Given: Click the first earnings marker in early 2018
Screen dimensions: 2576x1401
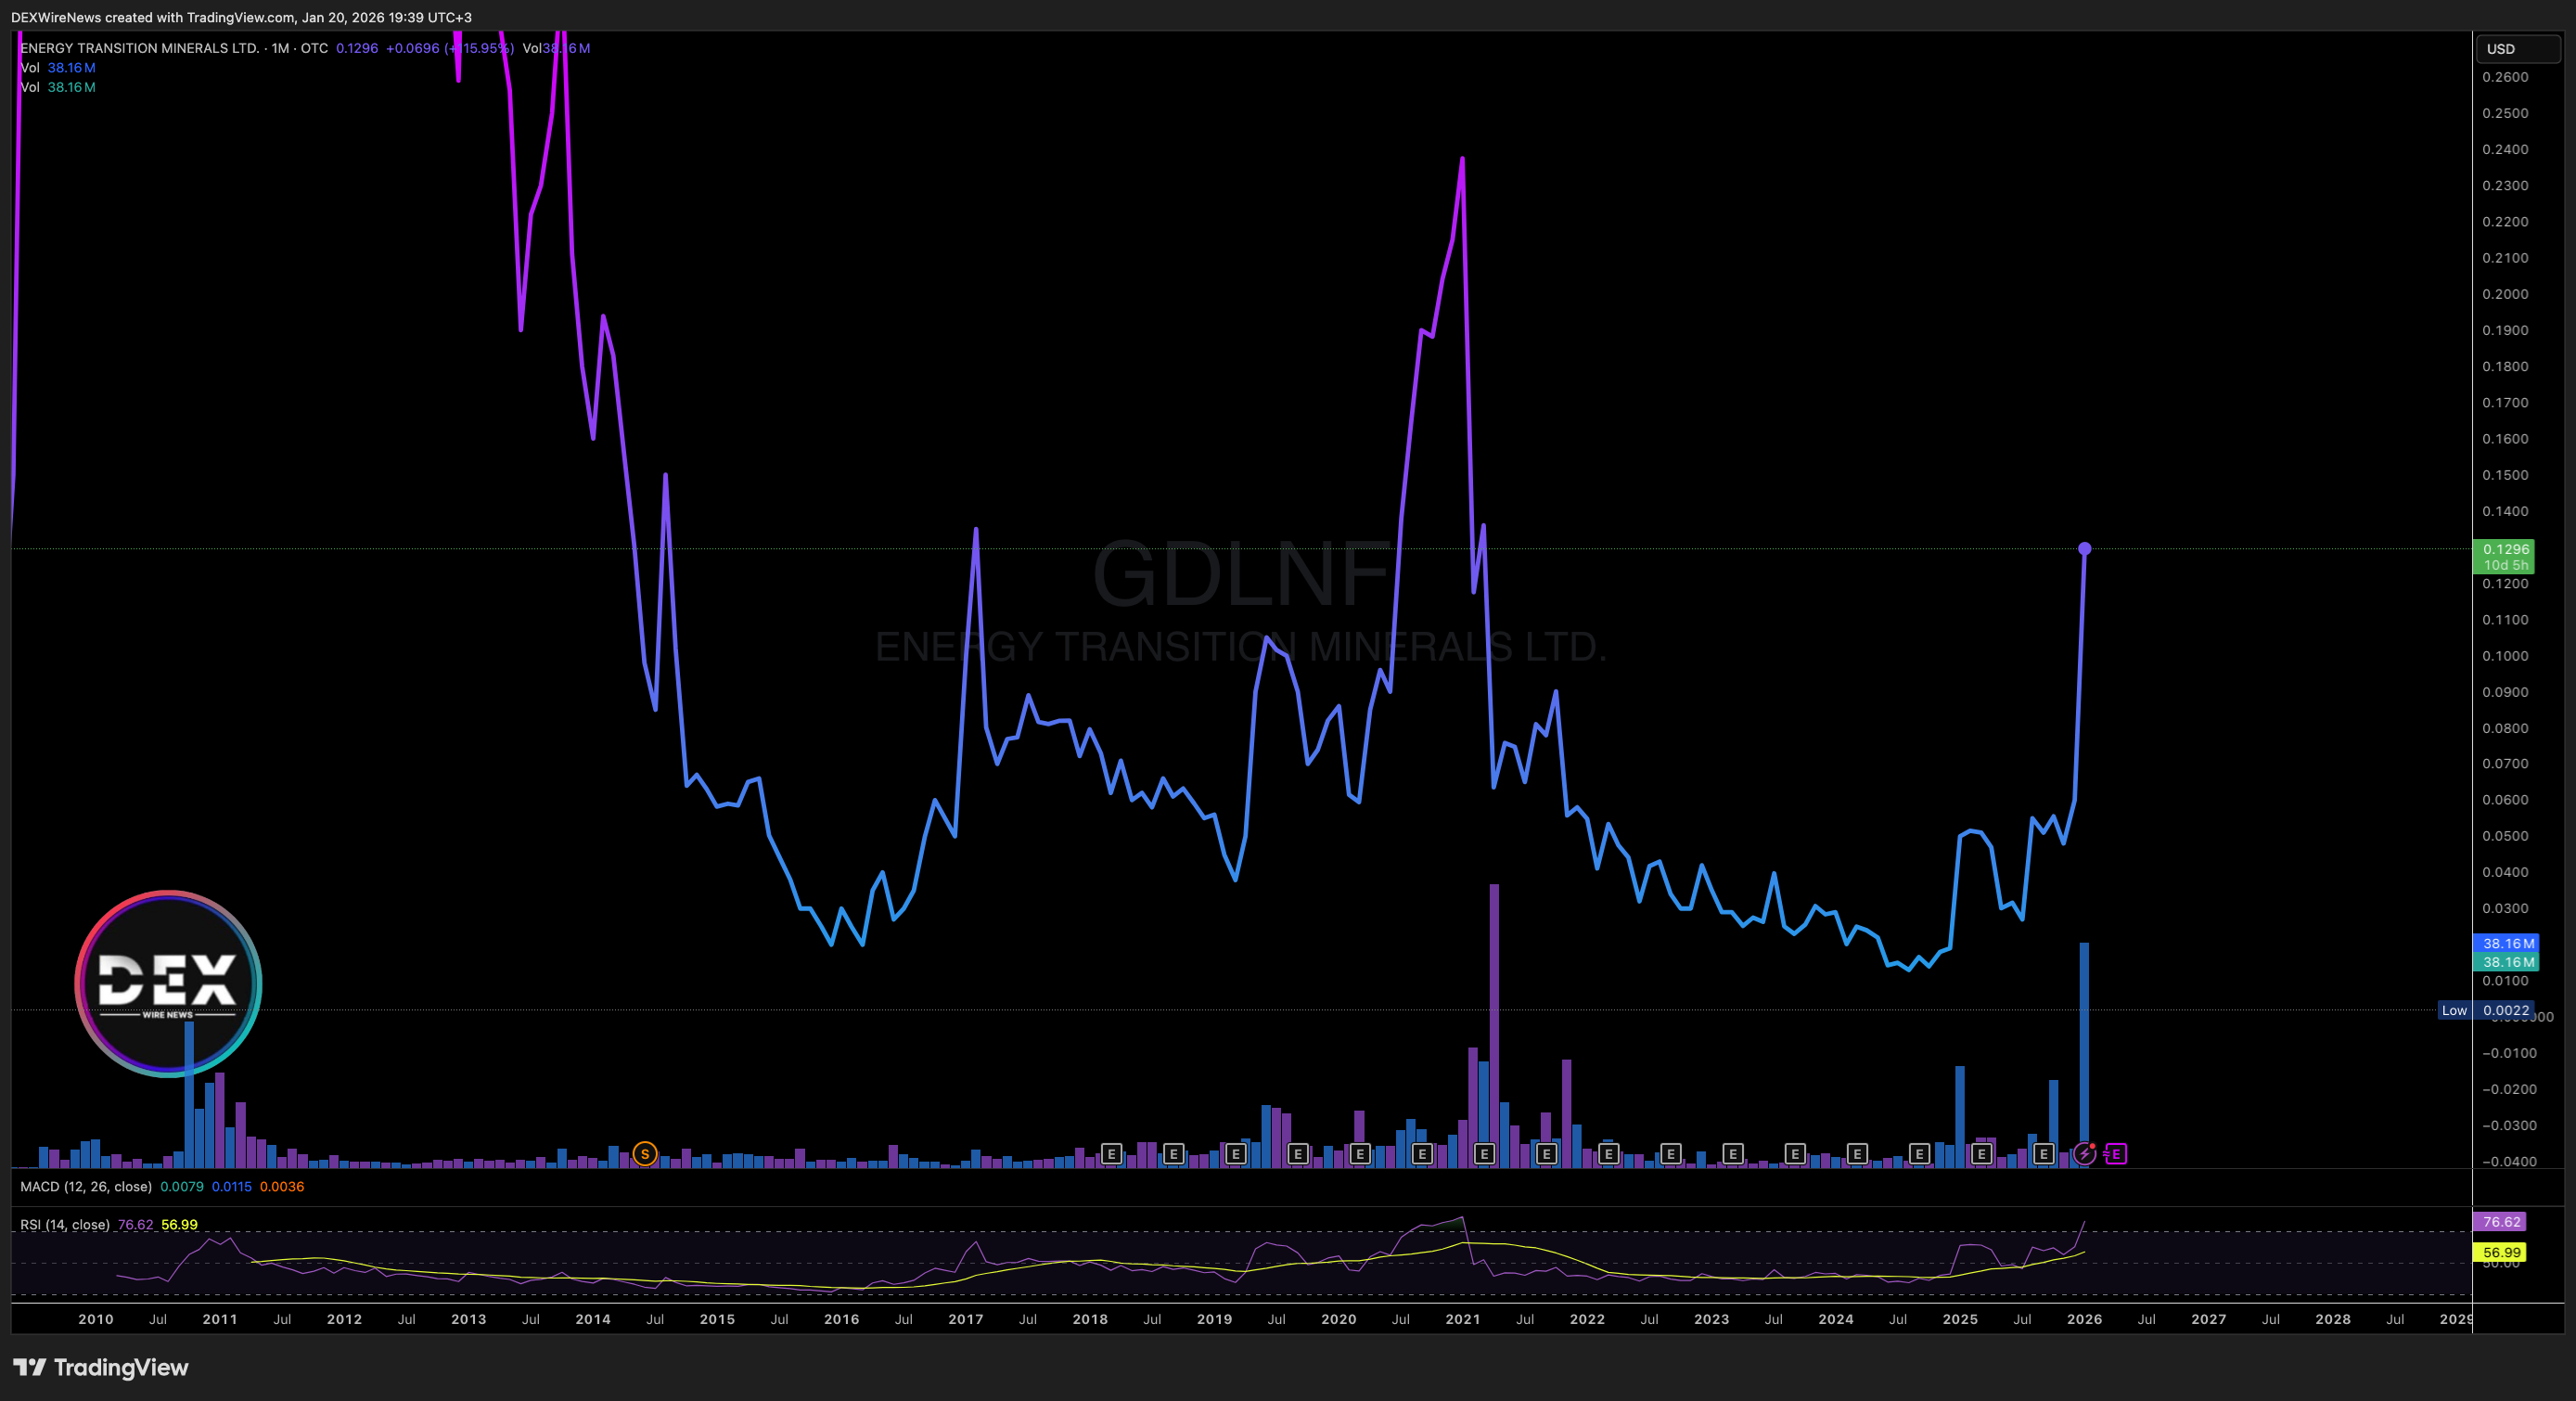Looking at the screenshot, I should 1111,1154.
